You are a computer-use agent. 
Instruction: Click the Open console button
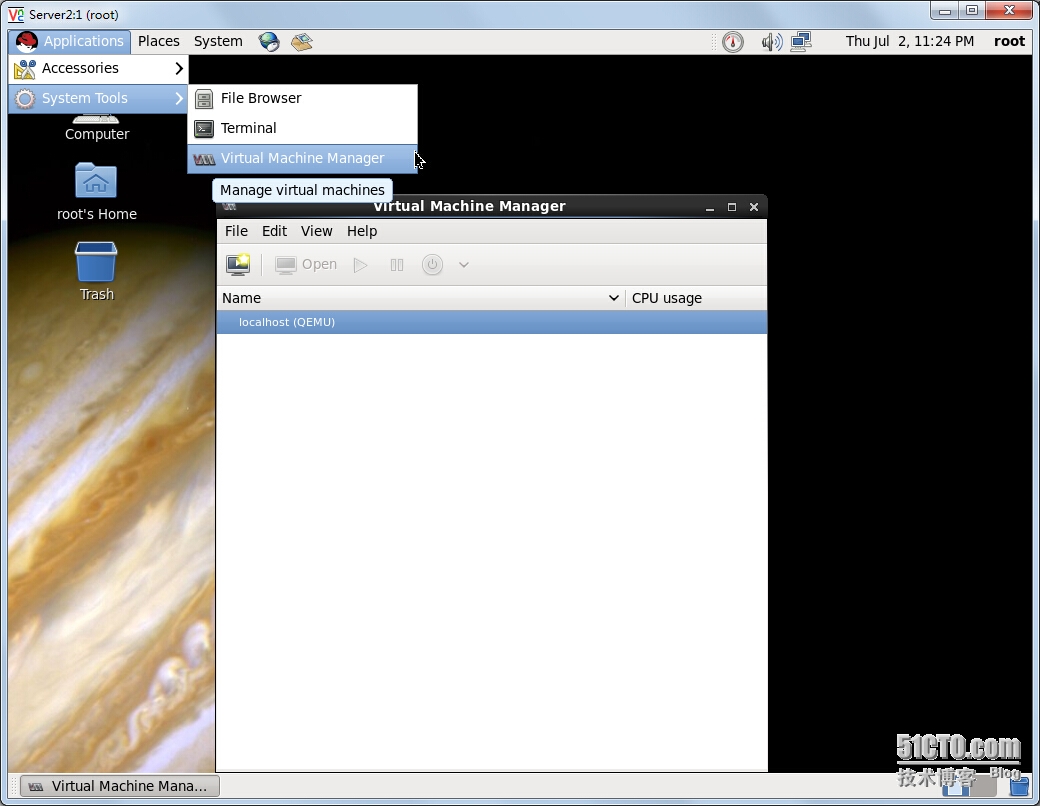pos(306,265)
